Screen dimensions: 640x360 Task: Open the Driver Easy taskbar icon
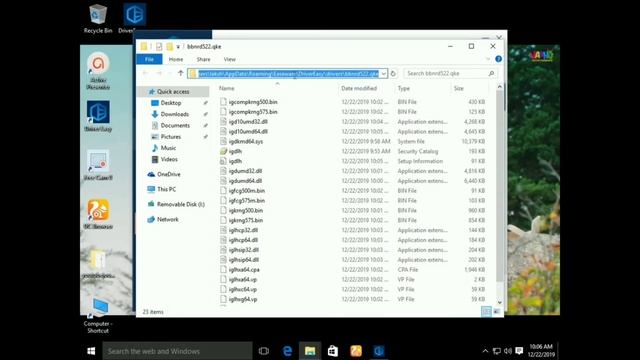(379, 351)
